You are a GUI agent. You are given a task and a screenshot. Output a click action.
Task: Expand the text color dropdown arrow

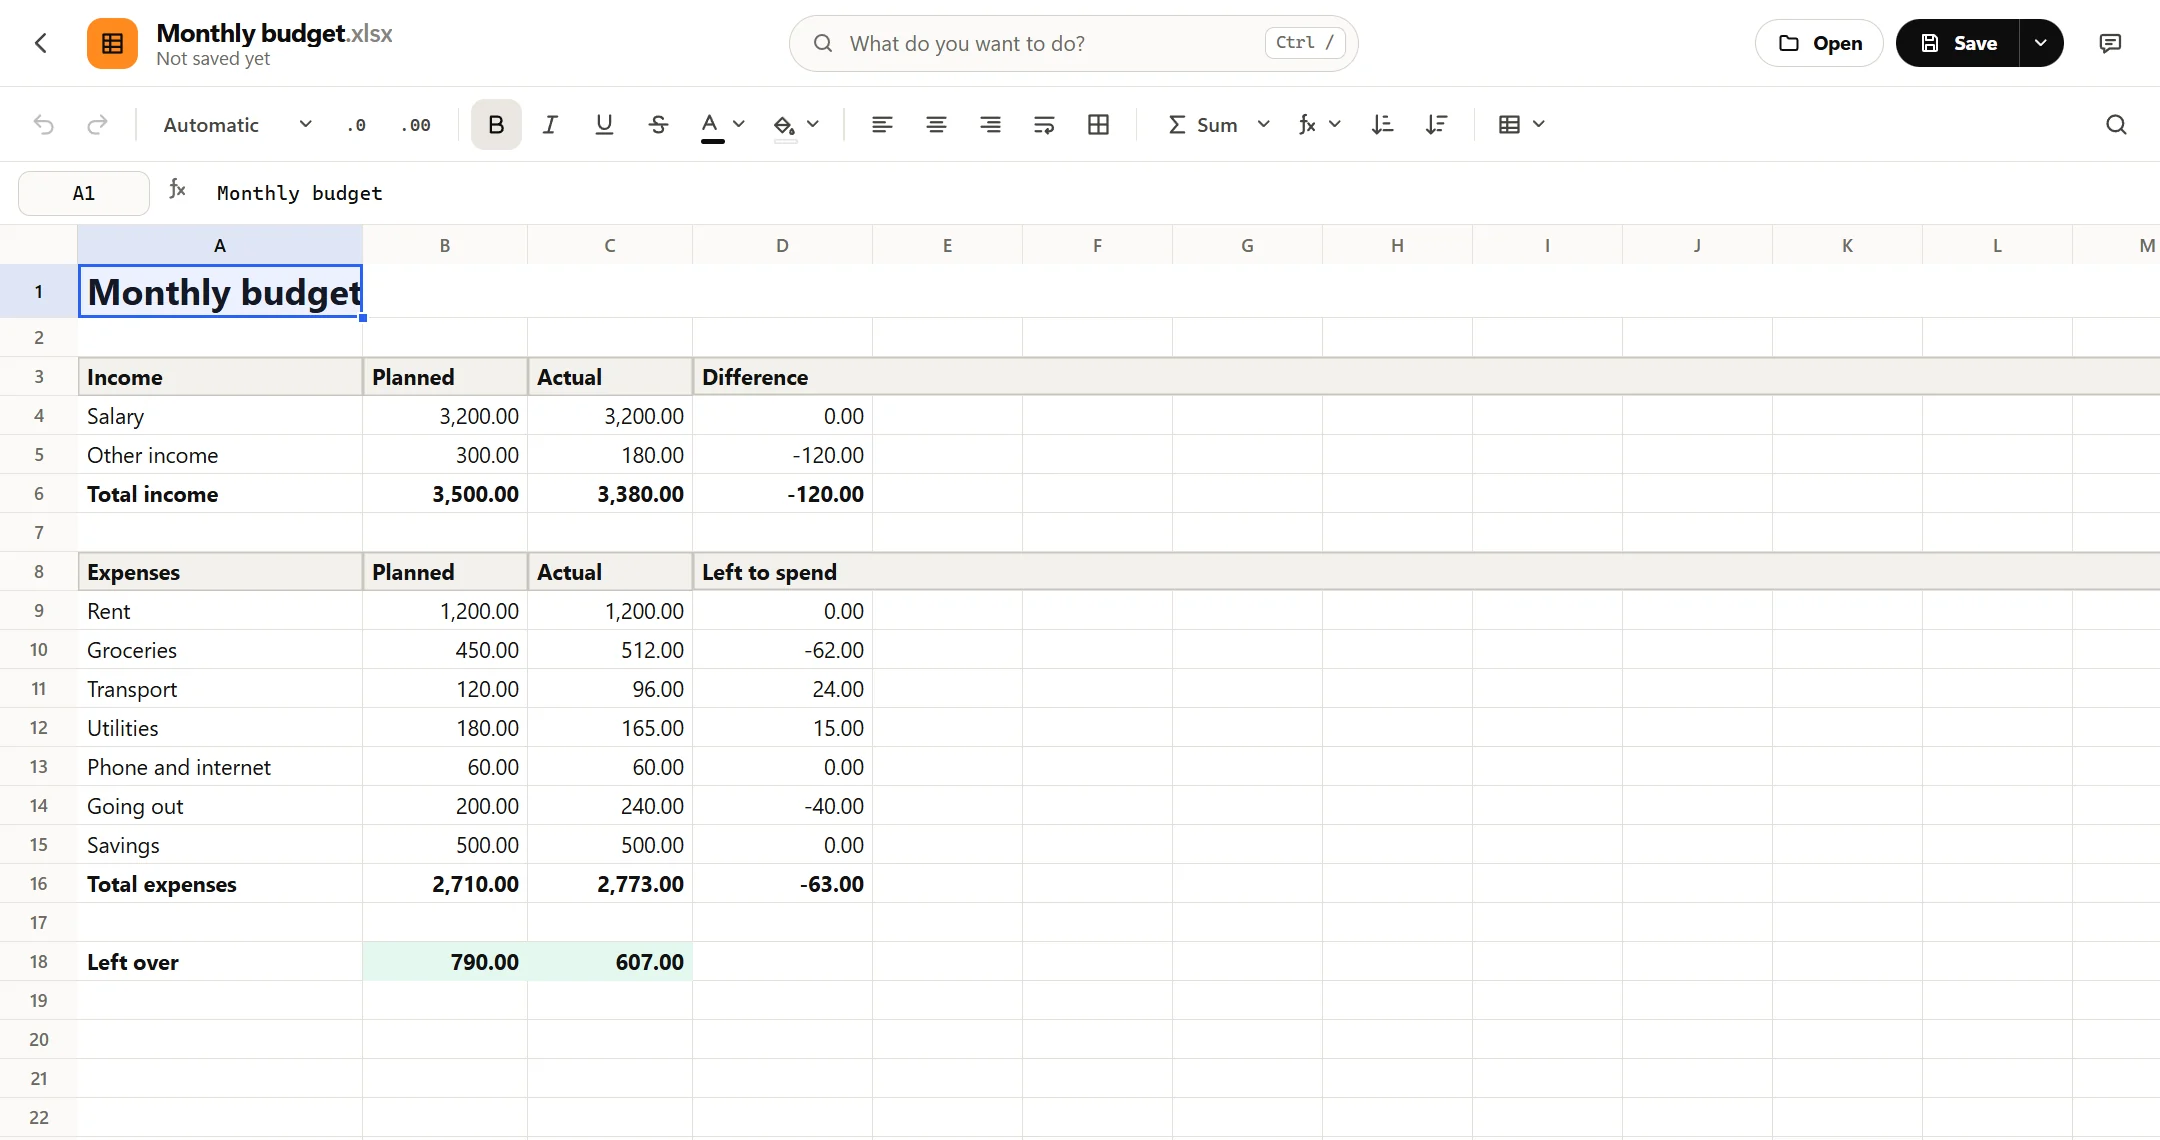739,124
